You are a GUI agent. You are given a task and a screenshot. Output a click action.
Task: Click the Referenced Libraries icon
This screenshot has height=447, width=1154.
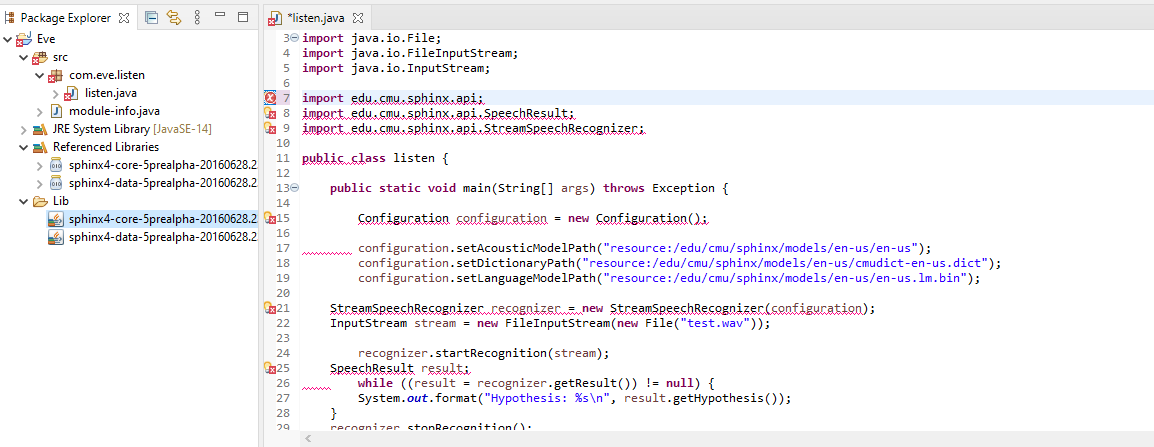pyautogui.click(x=40, y=147)
